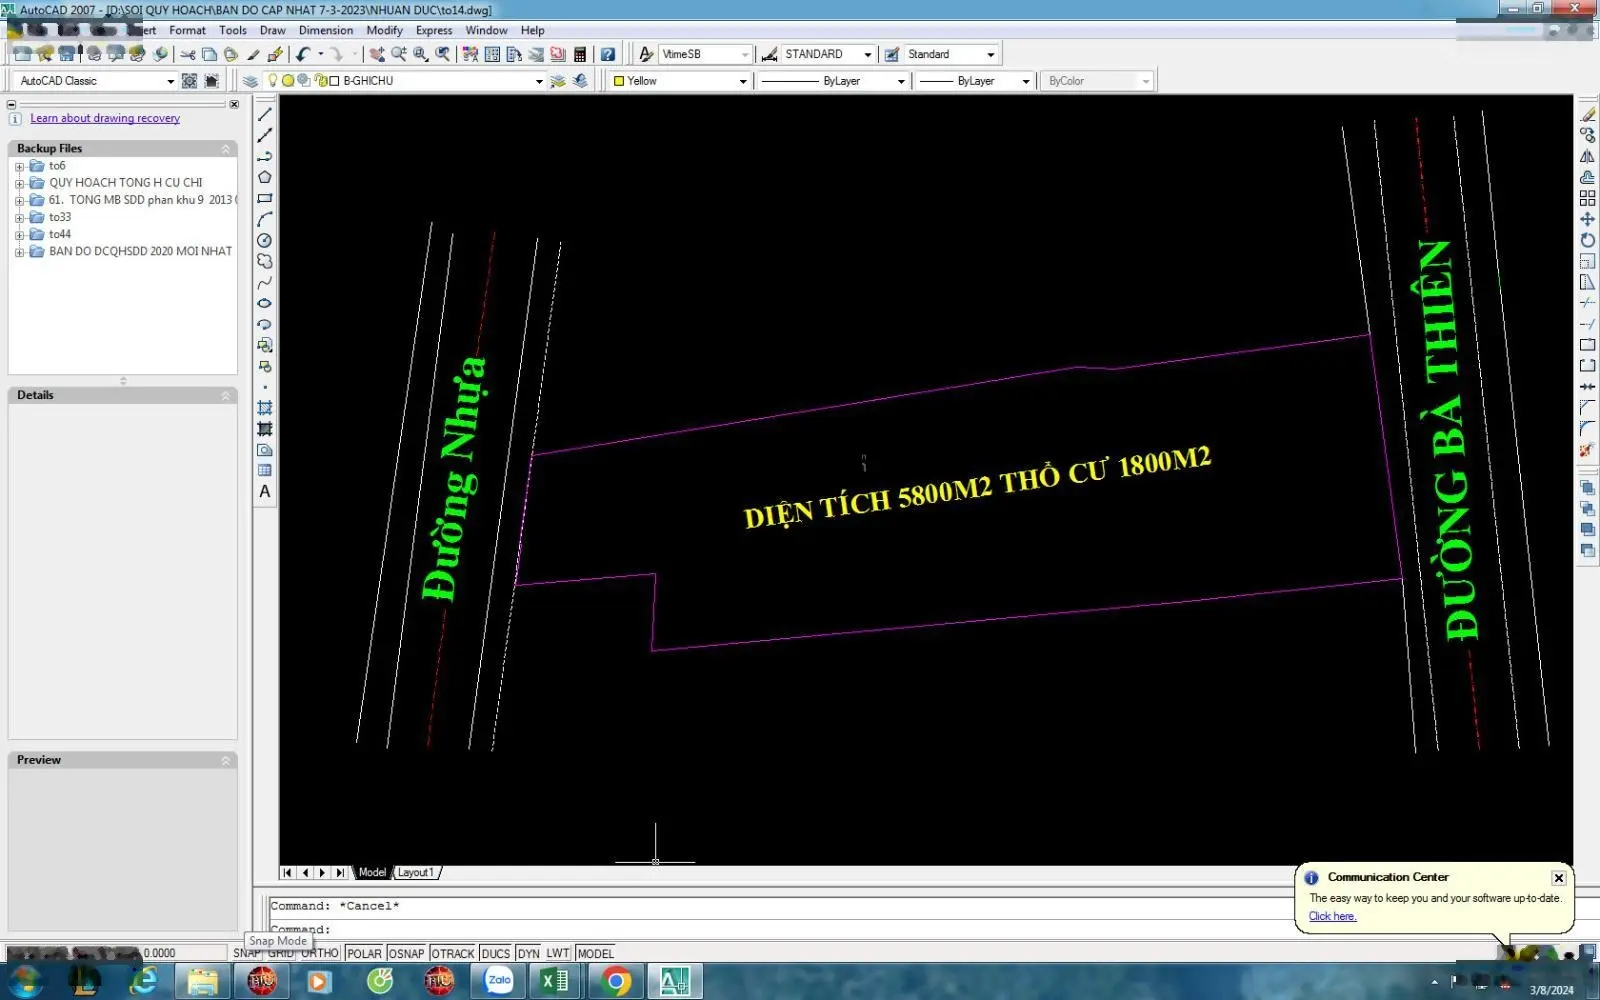Toggle the MODEL space status button
The width and height of the screenshot is (1600, 1000).
(x=596, y=953)
